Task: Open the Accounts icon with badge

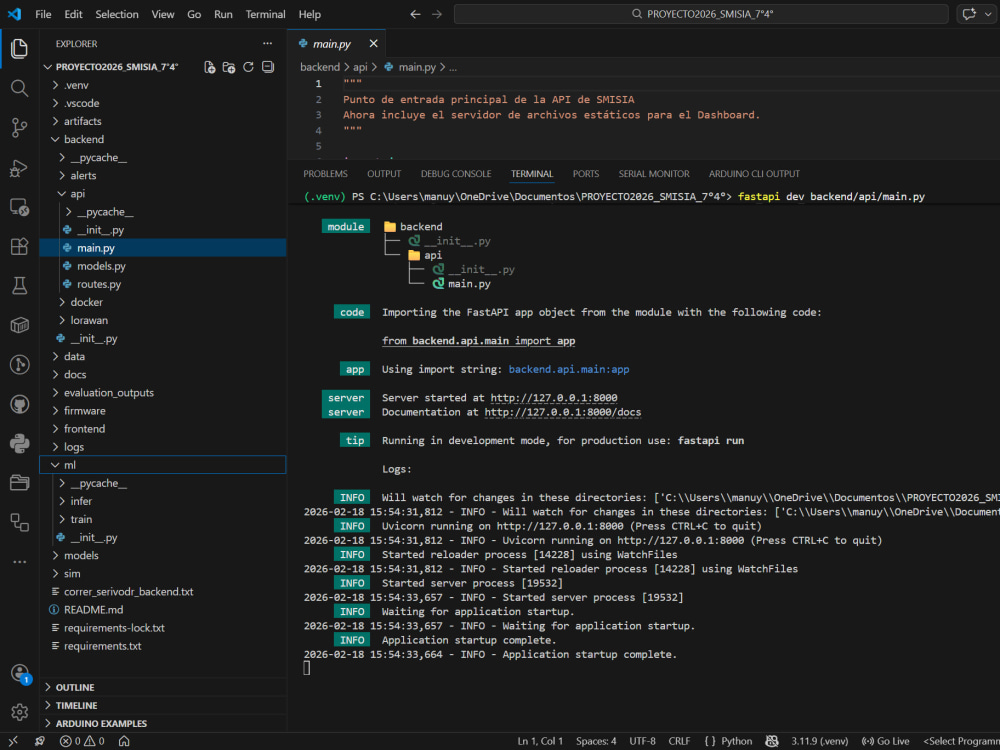Action: tap(20, 673)
